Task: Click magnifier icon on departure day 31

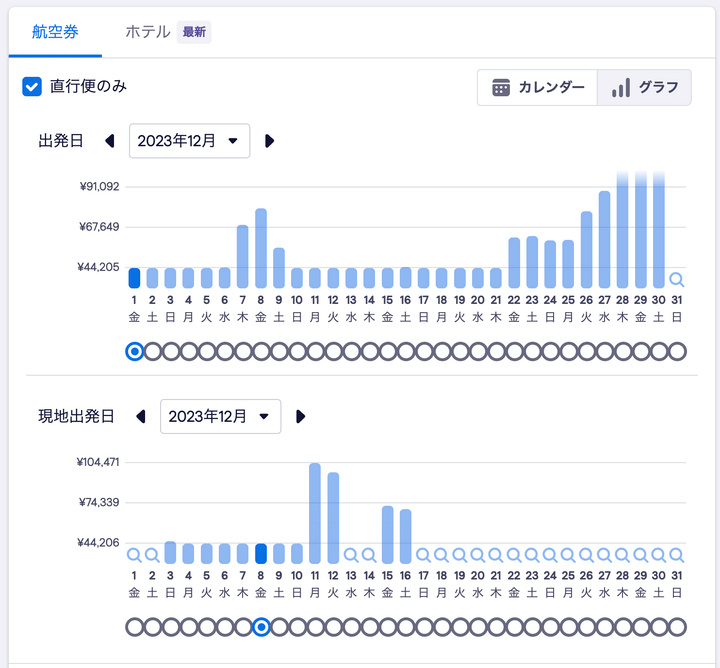Action: [677, 279]
